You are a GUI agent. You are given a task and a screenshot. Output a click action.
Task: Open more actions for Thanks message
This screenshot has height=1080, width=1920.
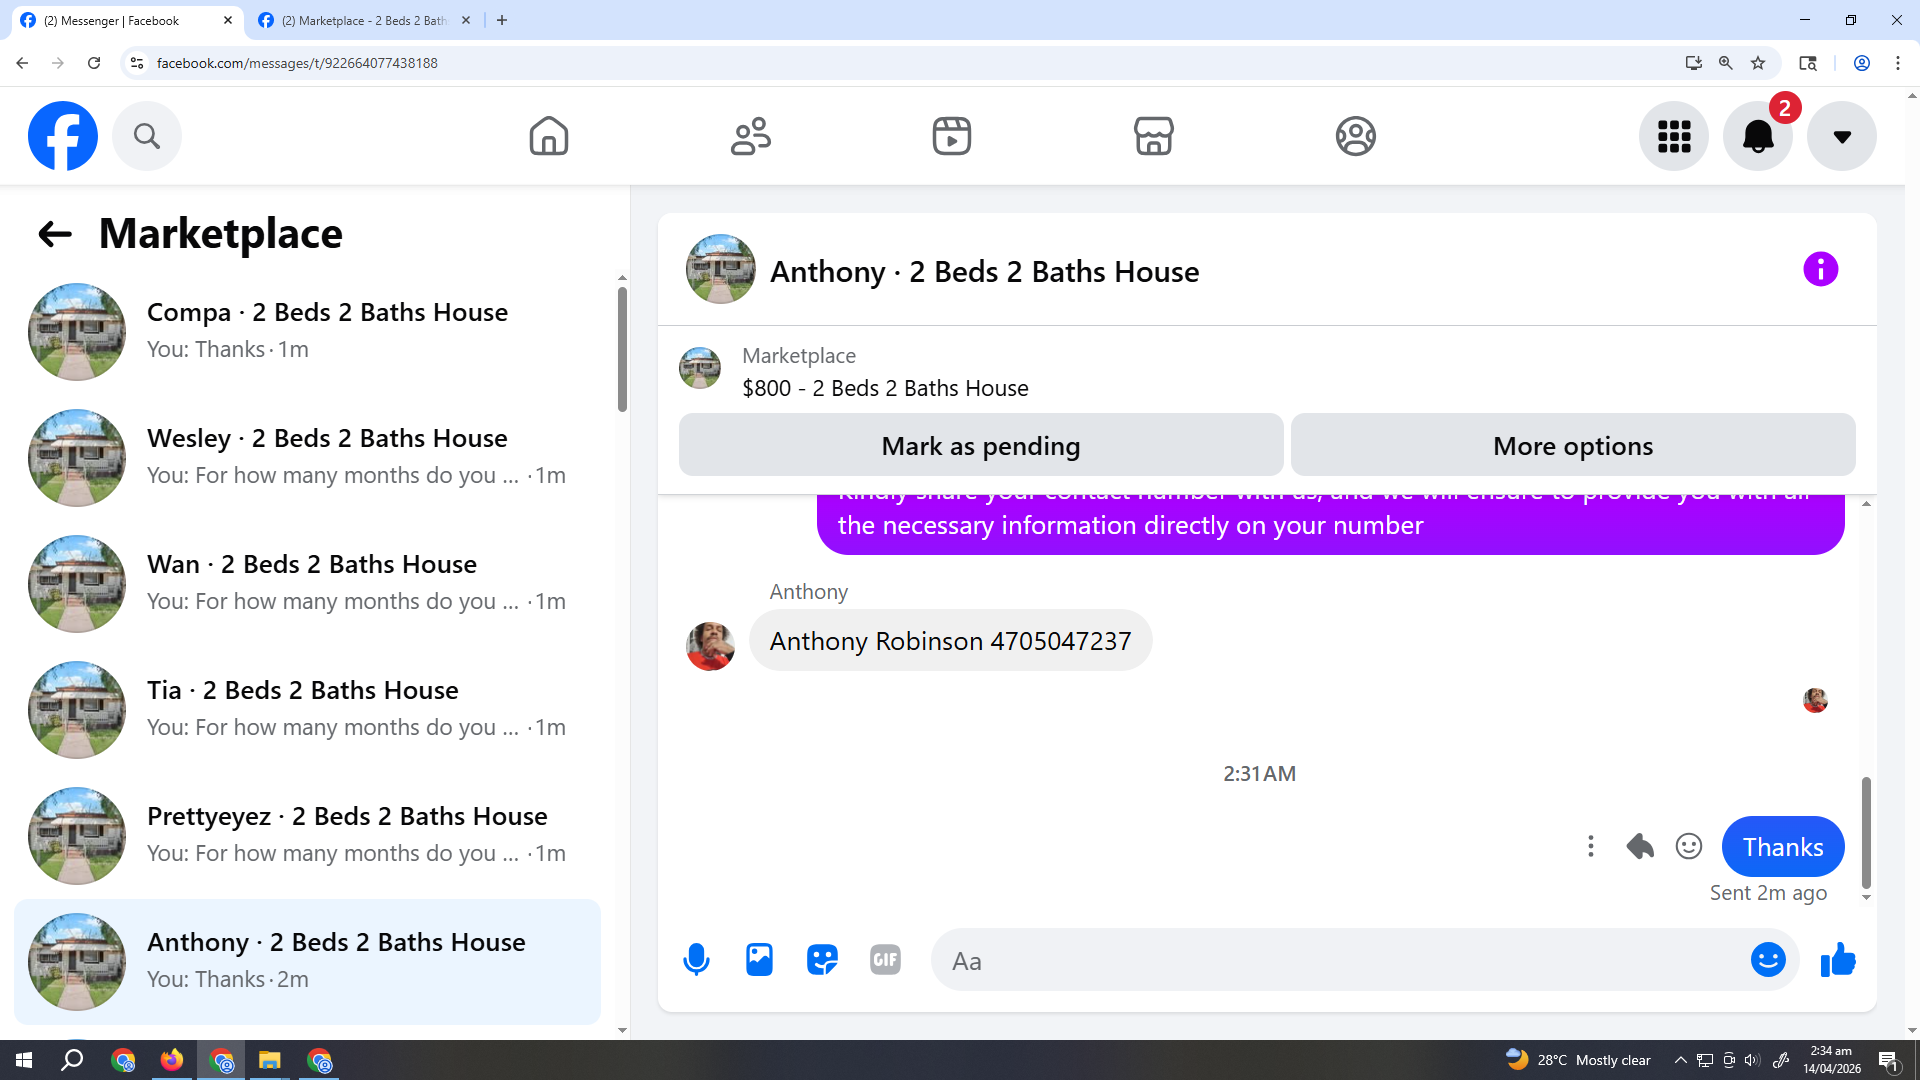tap(1590, 847)
